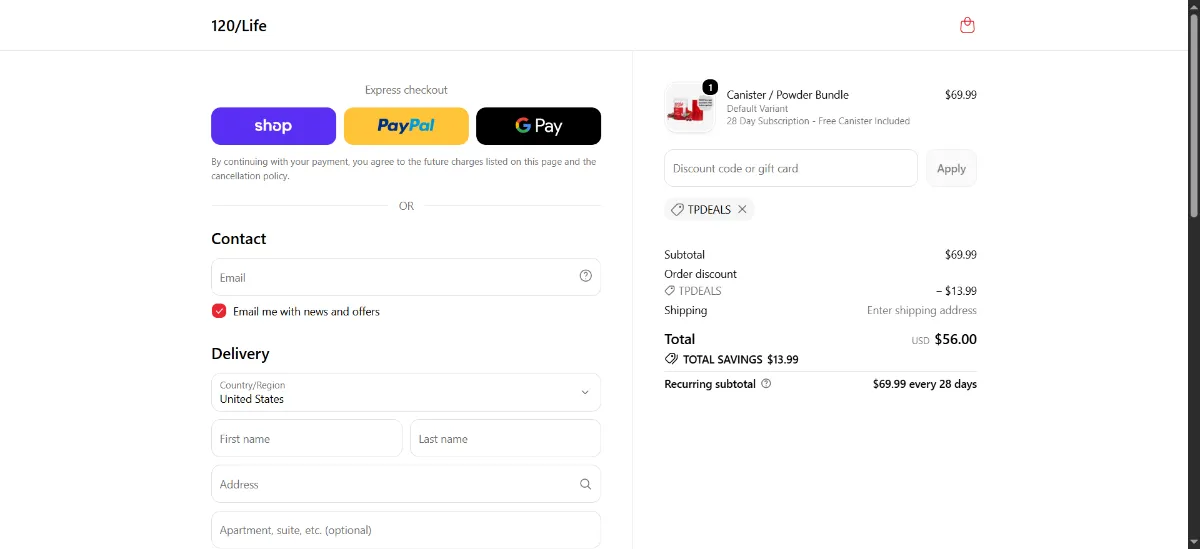1200x549 pixels.
Task: Click into the Last name field
Action: (505, 438)
